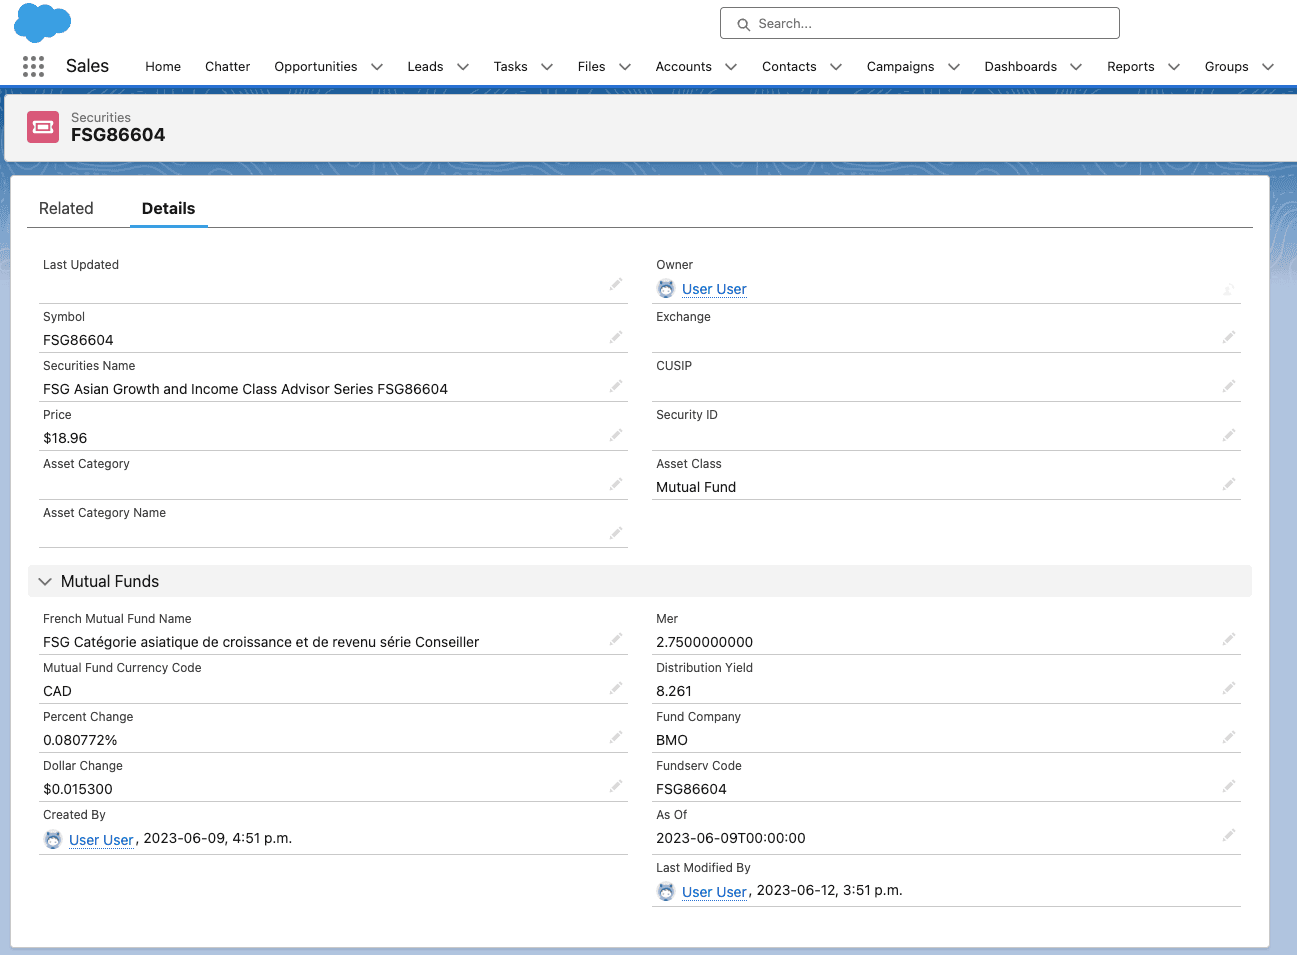Click the magnifier icon in search bar
Viewport: 1297px width, 955px height.
(743, 24)
